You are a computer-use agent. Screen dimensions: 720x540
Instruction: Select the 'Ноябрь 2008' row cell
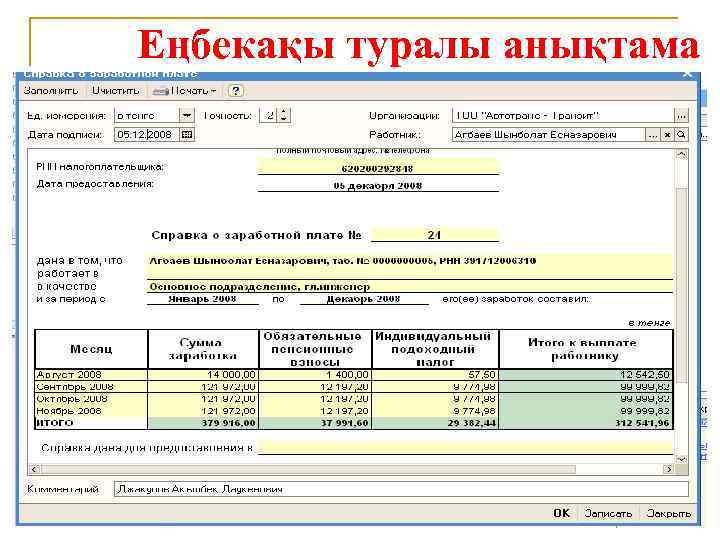(x=91, y=411)
